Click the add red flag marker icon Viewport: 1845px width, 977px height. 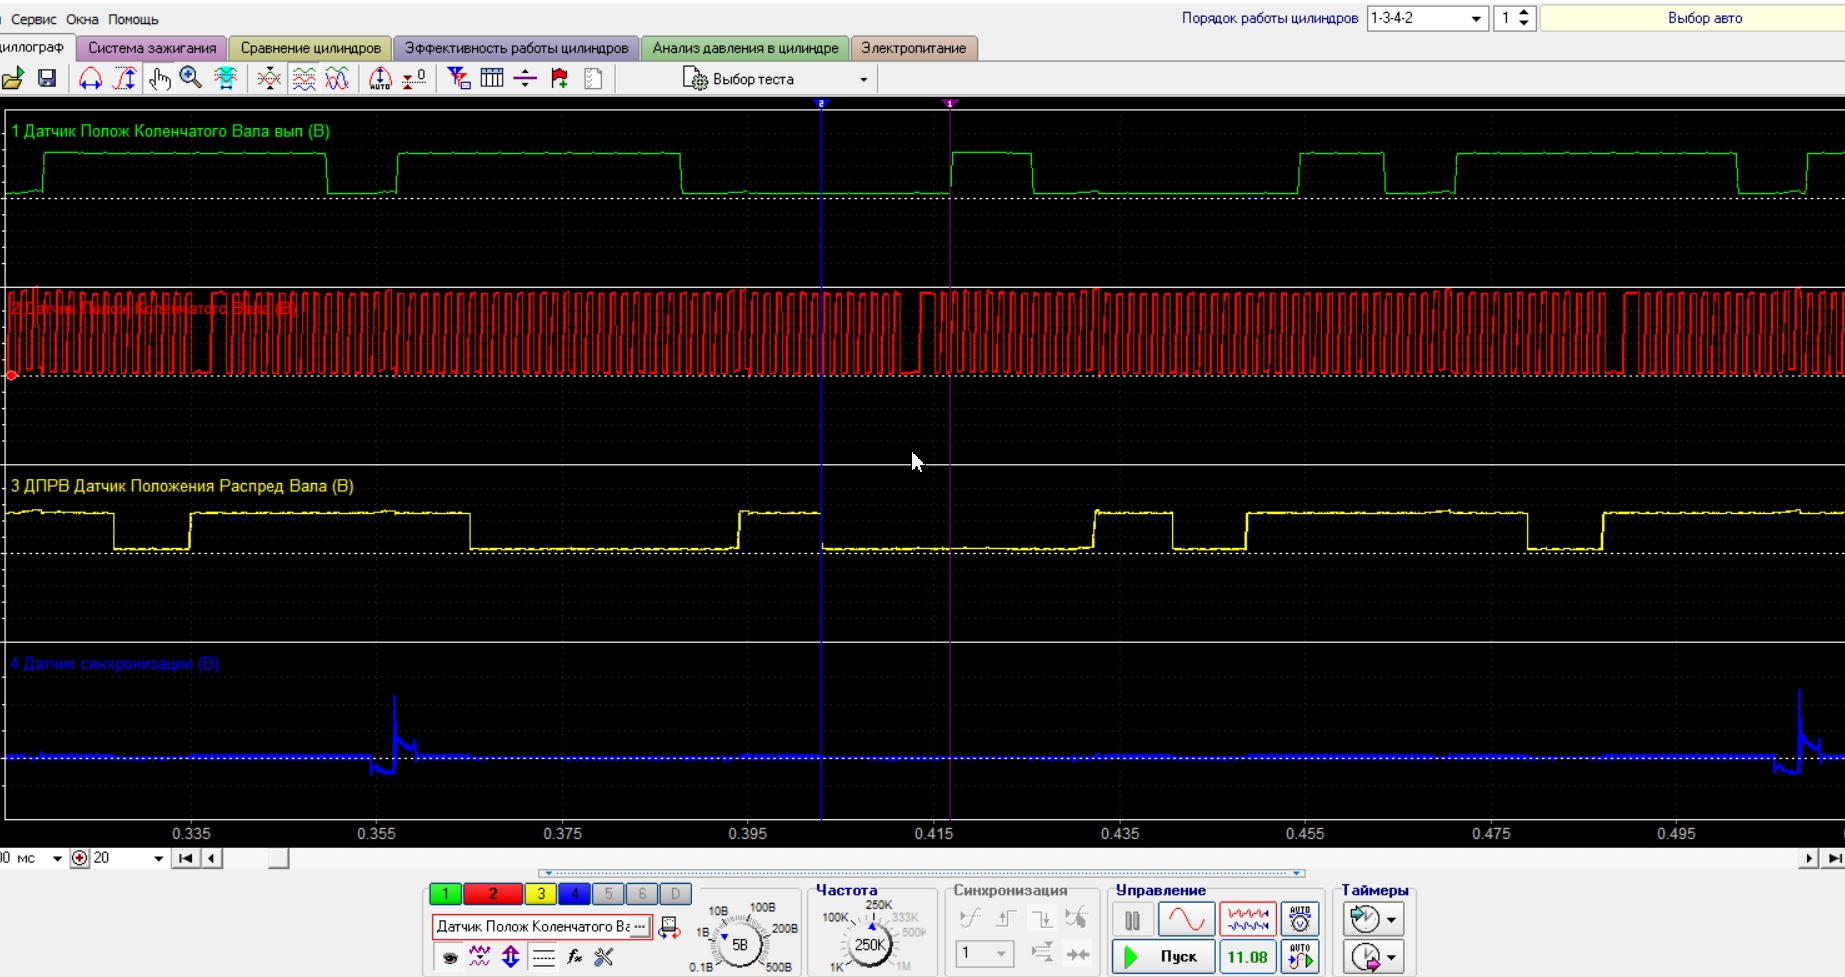point(559,79)
